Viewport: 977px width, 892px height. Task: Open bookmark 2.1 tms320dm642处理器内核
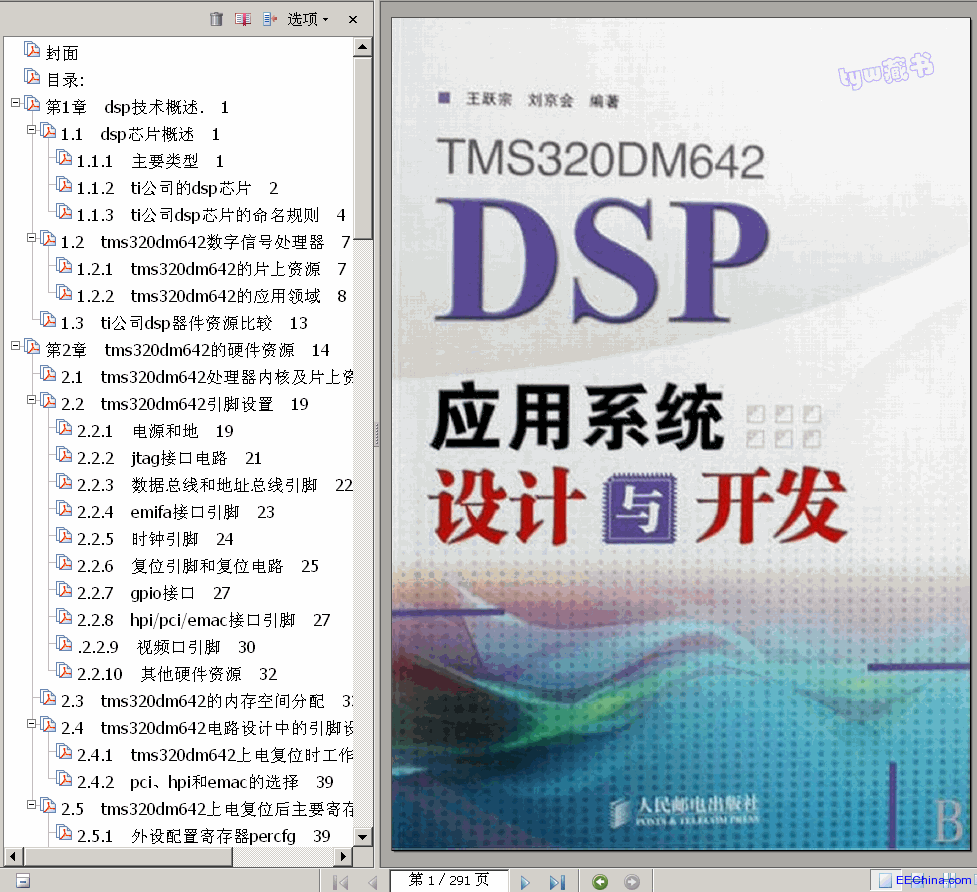207,377
